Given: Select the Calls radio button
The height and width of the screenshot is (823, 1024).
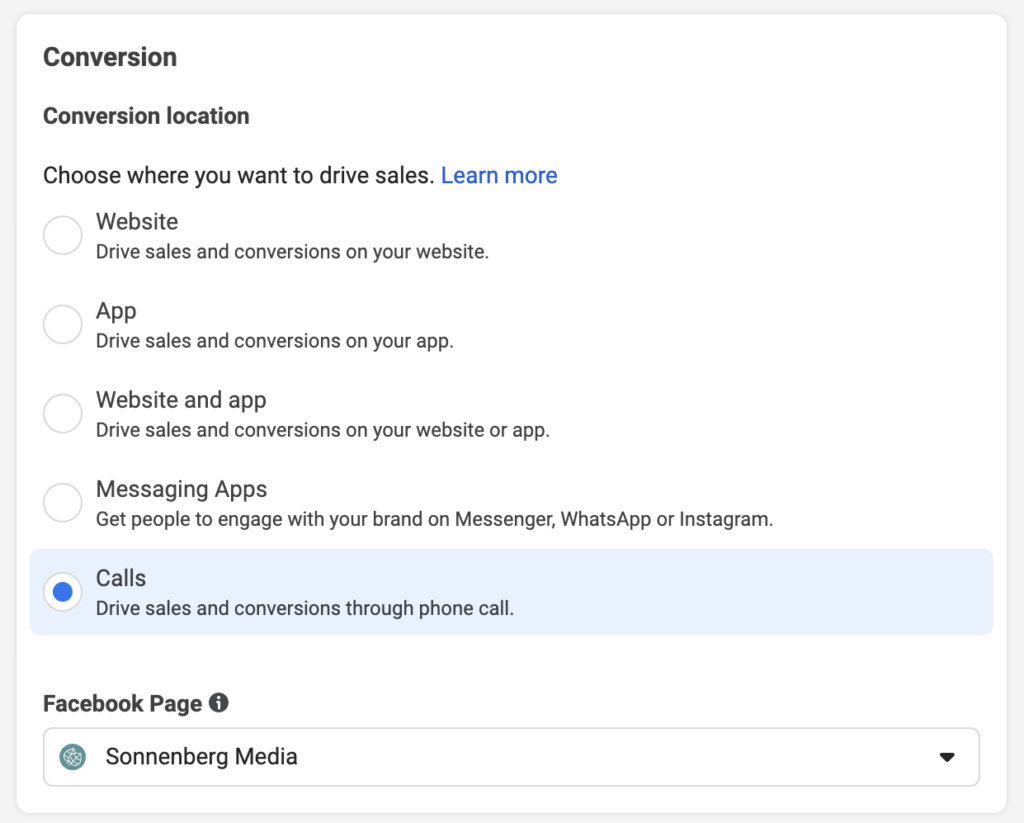Looking at the screenshot, I should (x=62, y=592).
